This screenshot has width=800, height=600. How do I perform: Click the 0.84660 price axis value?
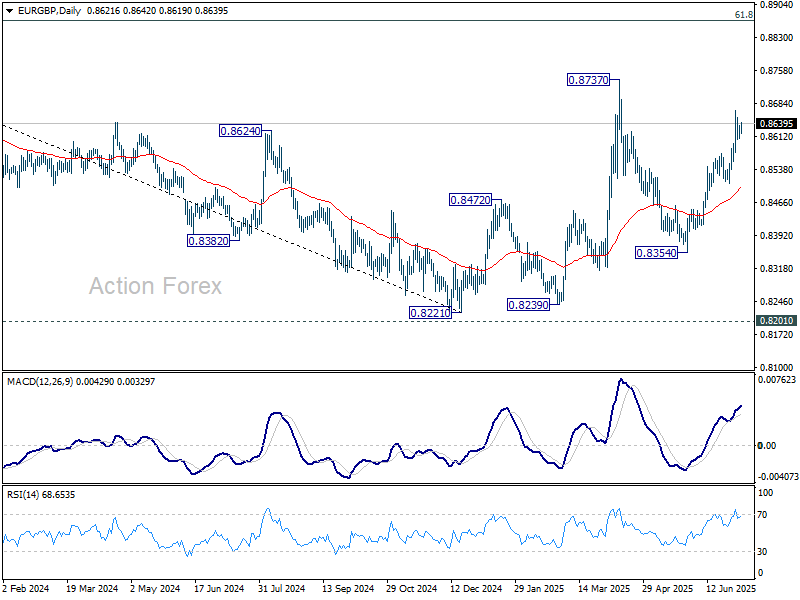(776, 203)
